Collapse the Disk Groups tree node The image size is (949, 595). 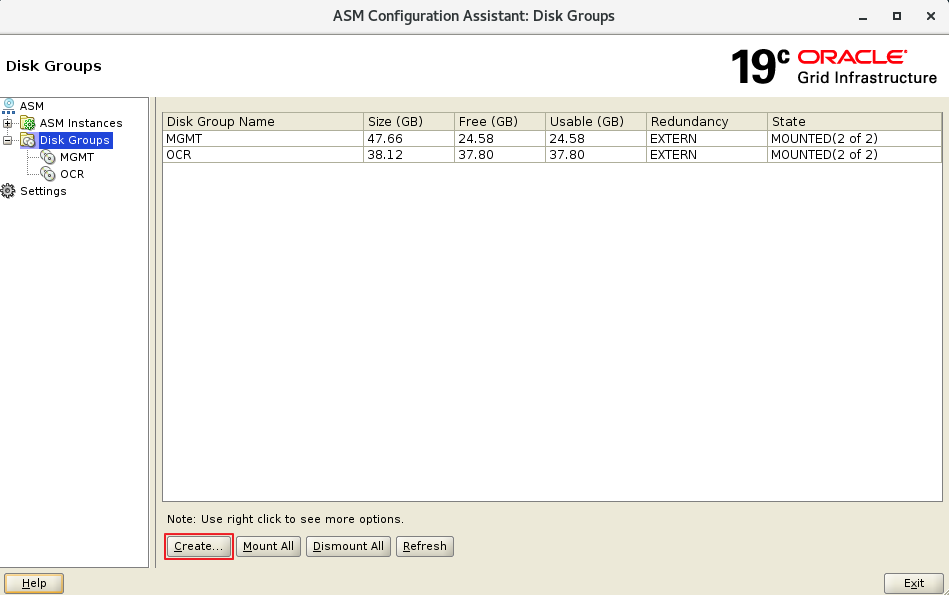7,140
